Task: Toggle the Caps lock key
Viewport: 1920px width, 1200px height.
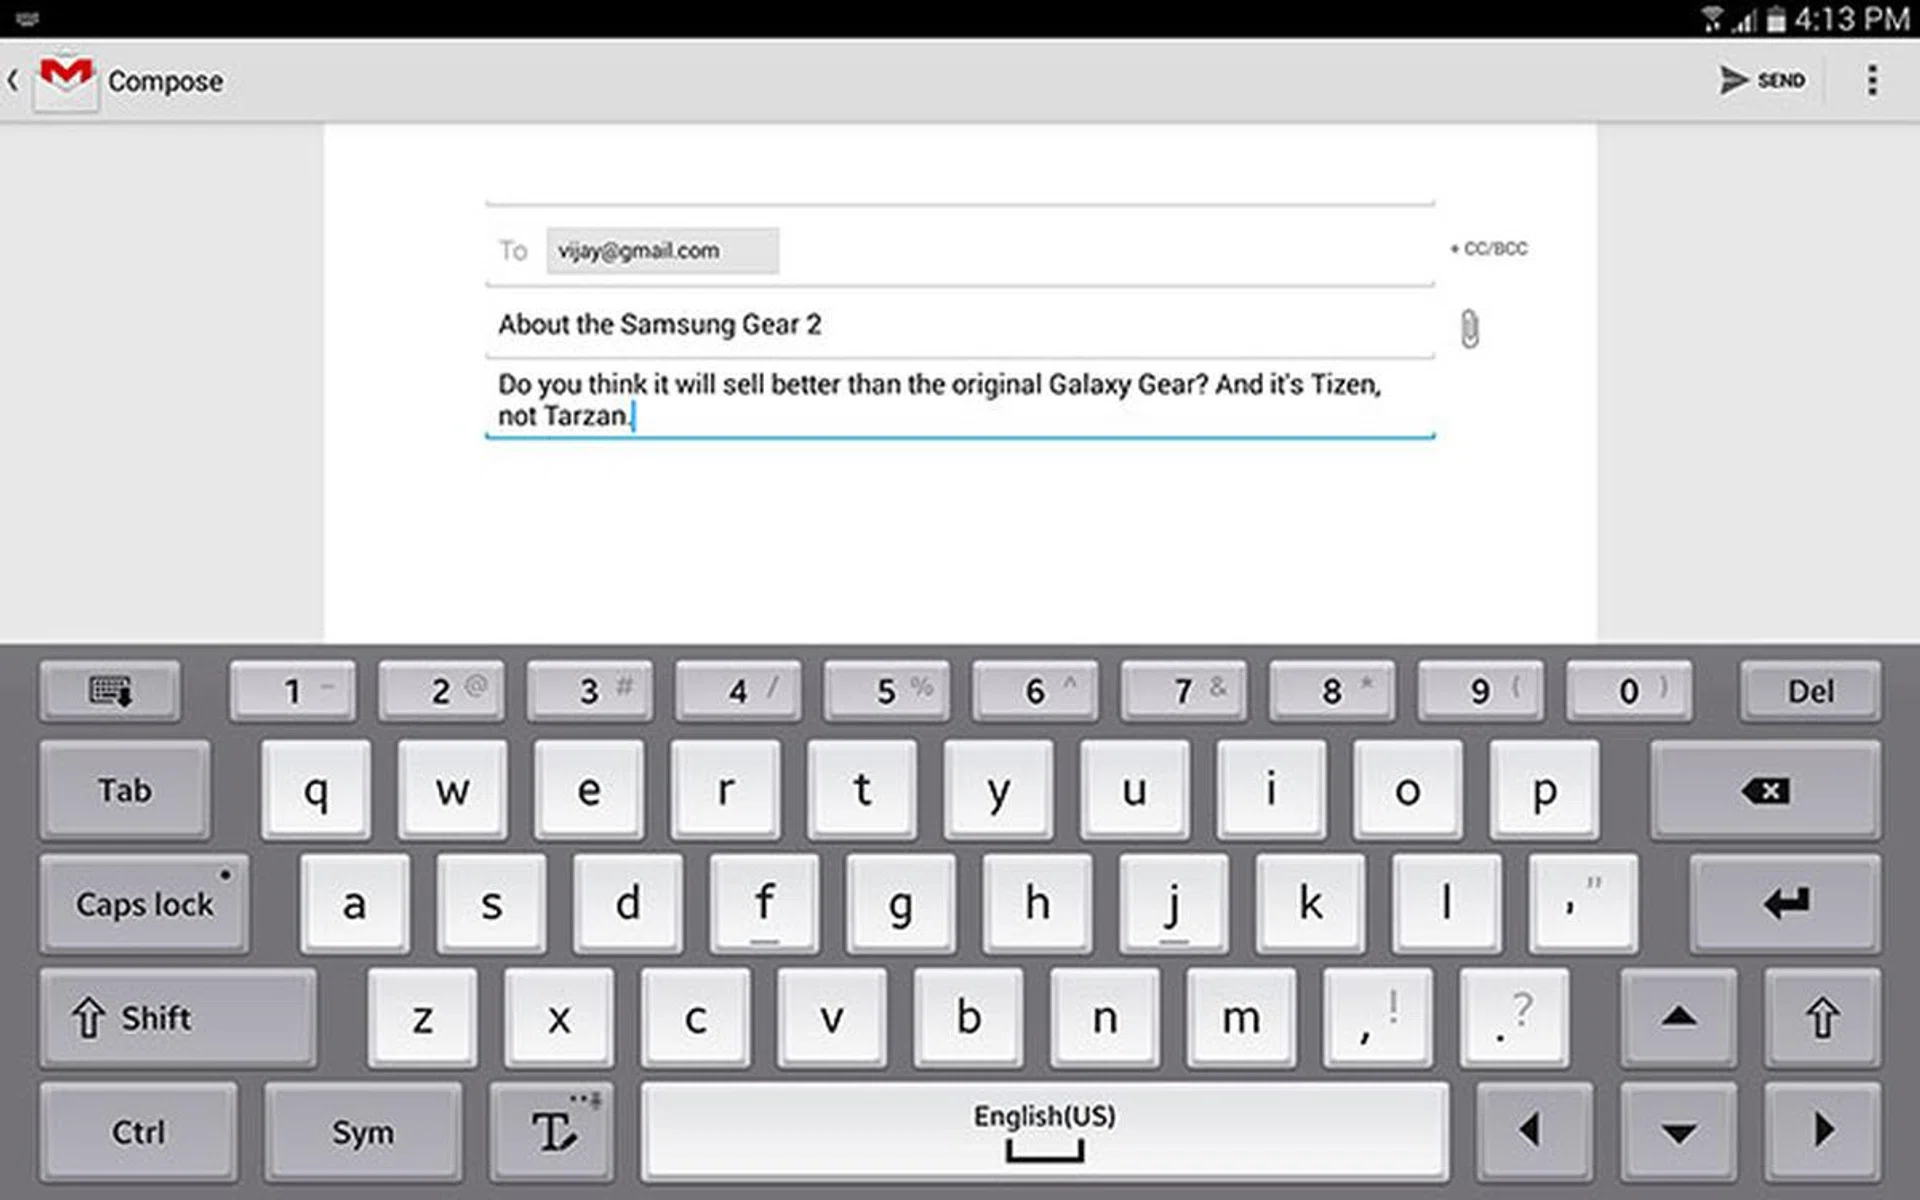Action: [145, 904]
